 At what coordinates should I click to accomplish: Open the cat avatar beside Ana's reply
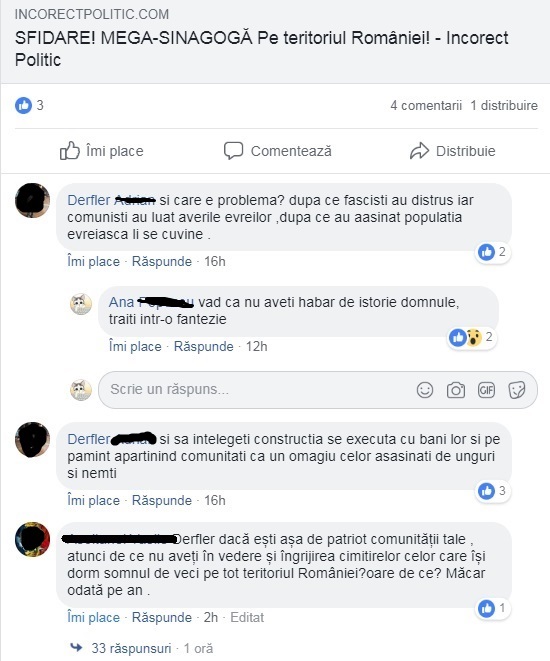click(80, 304)
